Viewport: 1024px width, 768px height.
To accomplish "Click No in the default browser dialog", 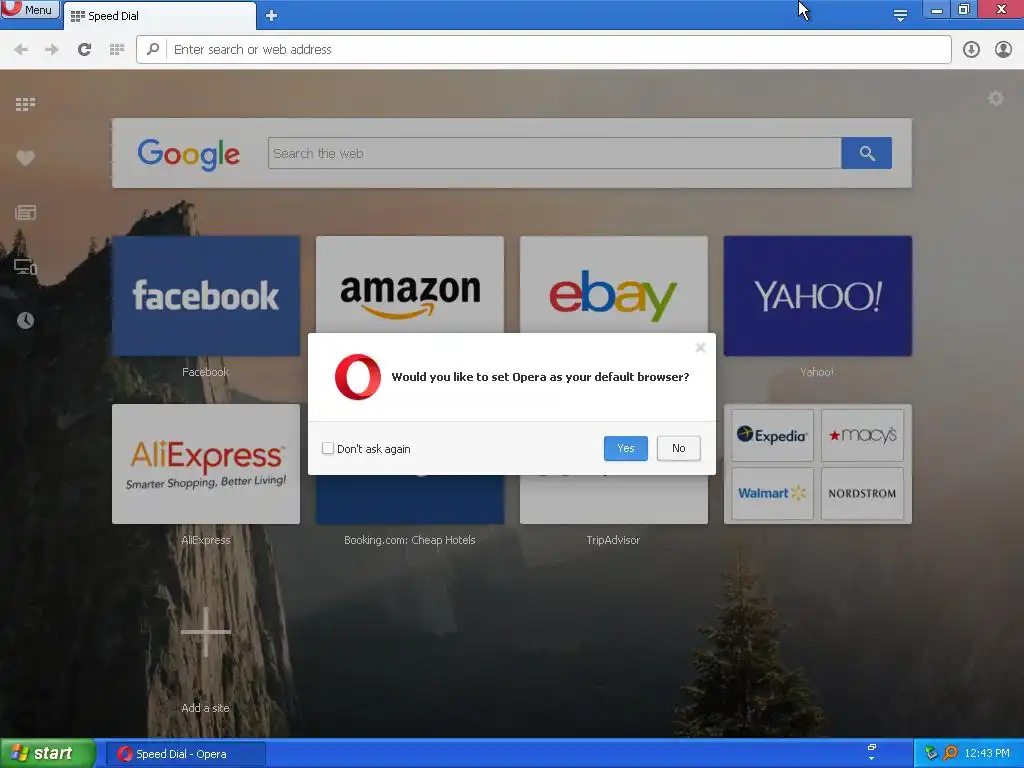I will point(679,448).
